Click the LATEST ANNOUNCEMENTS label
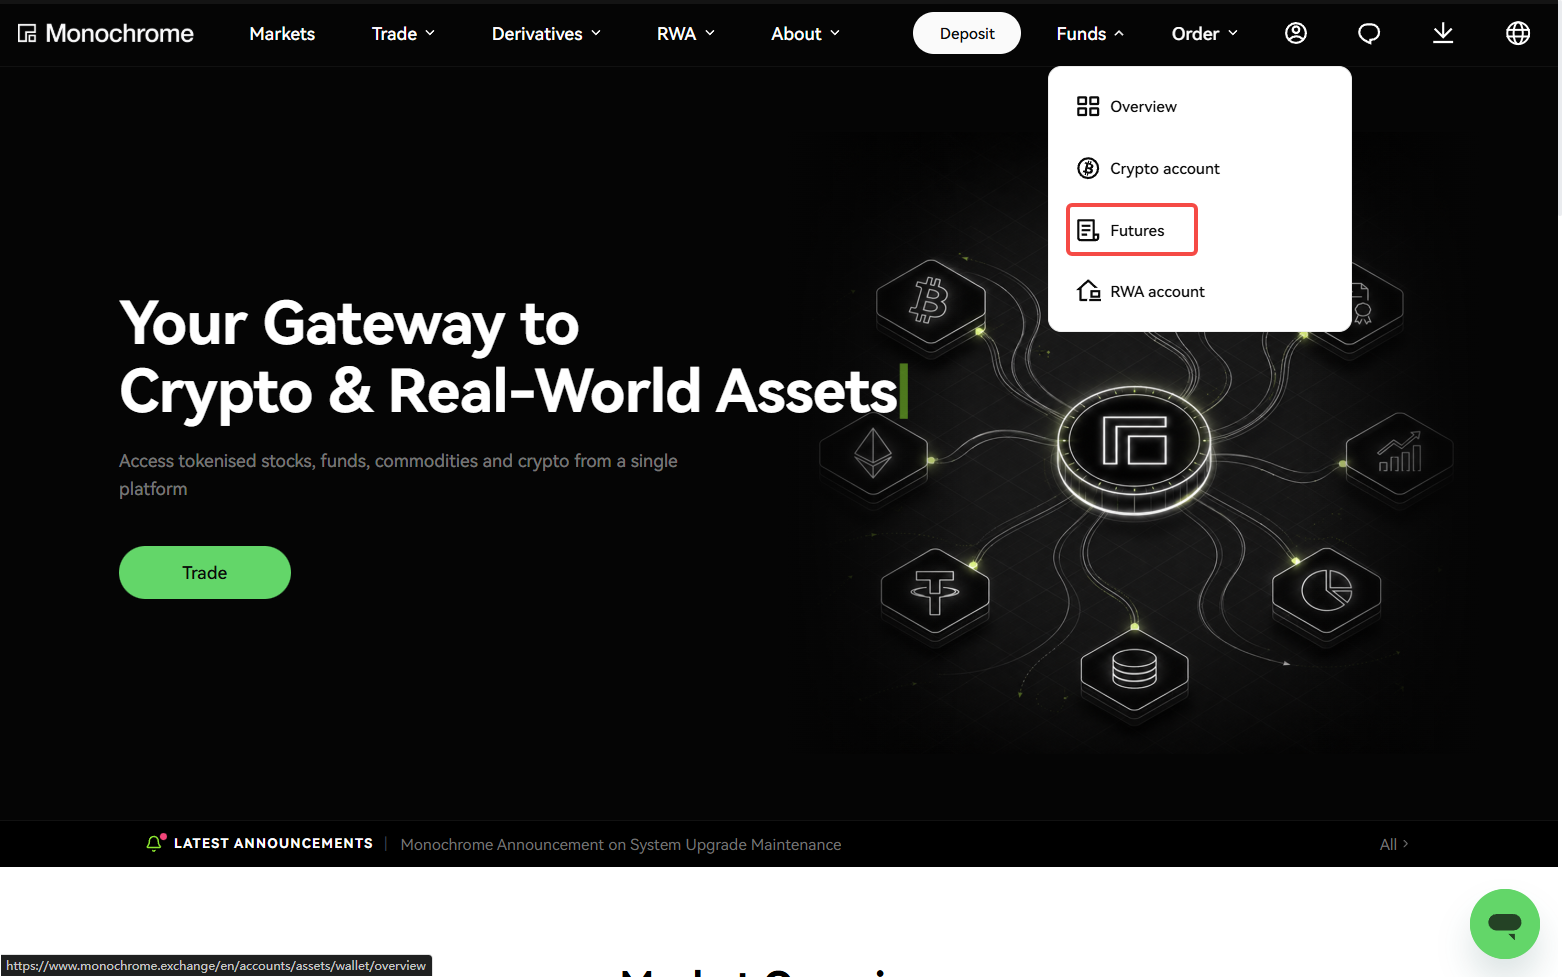Viewport: 1562px width, 977px height. tap(273, 843)
